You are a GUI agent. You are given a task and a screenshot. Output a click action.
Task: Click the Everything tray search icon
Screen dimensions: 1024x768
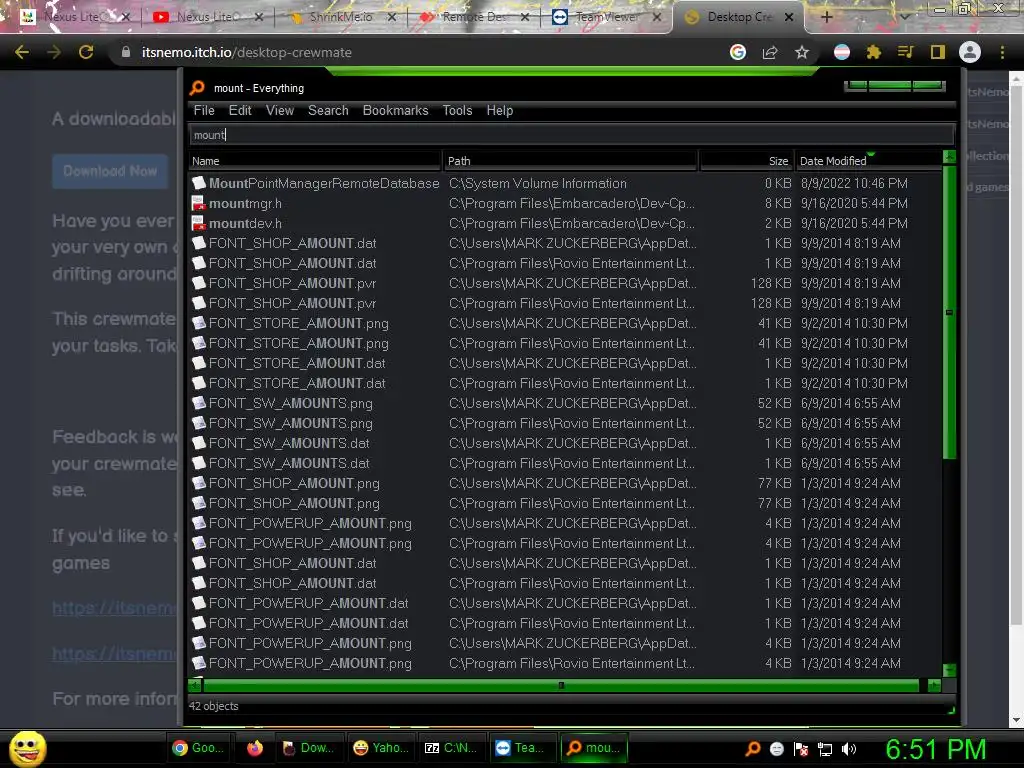[753, 749]
